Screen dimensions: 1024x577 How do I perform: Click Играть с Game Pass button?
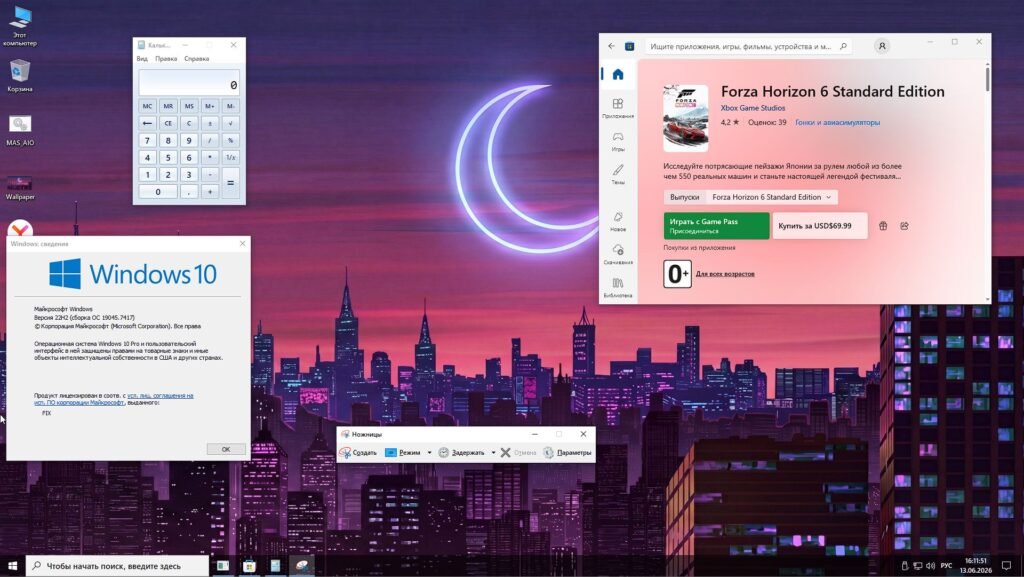pyautogui.click(x=716, y=226)
